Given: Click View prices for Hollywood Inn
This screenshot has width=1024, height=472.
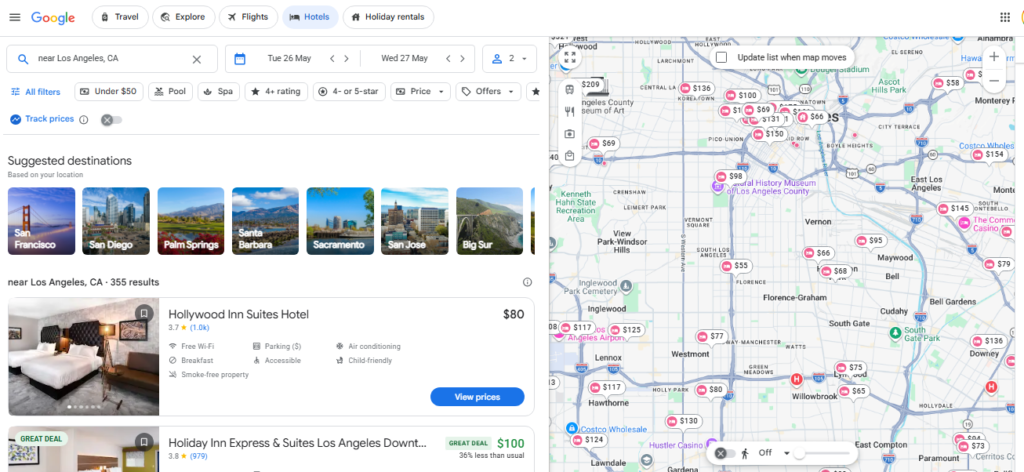Looking at the screenshot, I should pyautogui.click(x=477, y=397).
